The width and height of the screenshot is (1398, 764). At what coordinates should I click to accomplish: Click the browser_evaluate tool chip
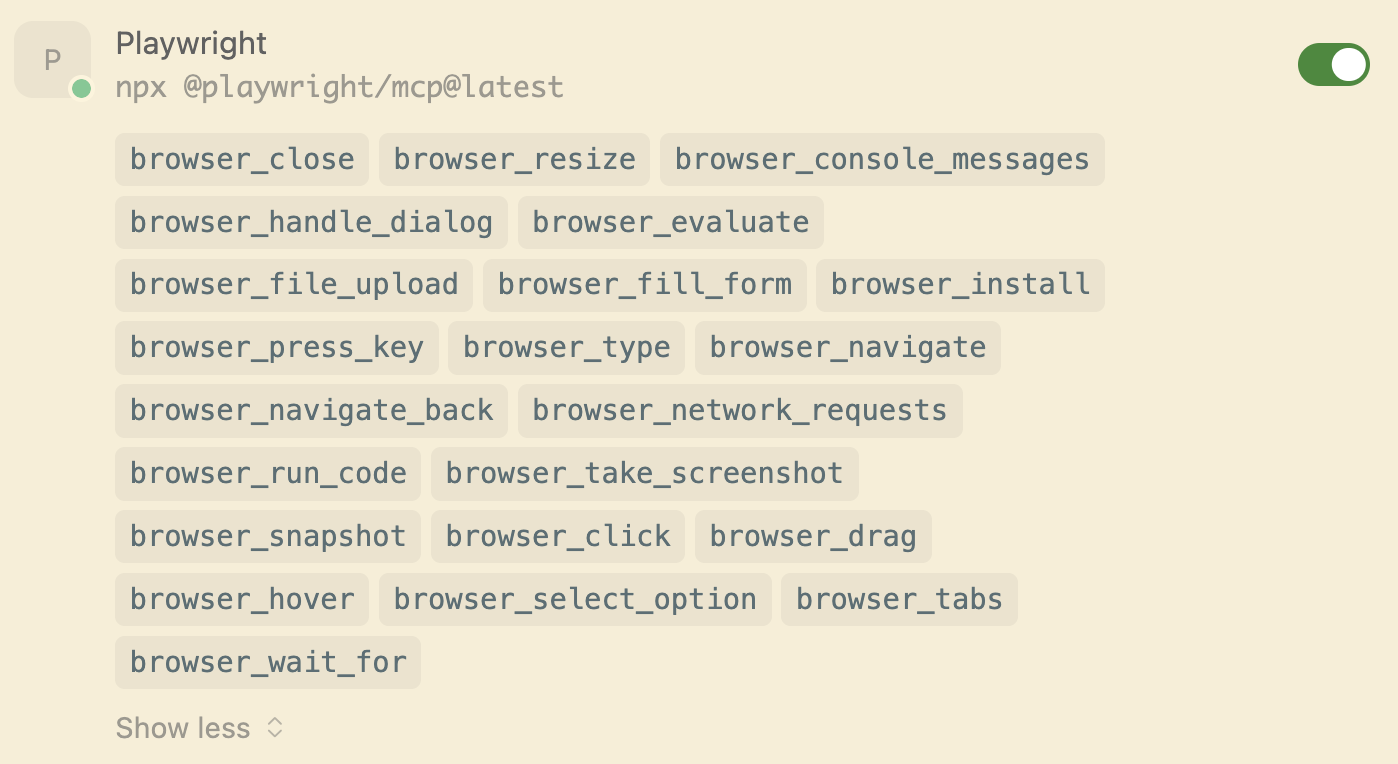pos(670,222)
